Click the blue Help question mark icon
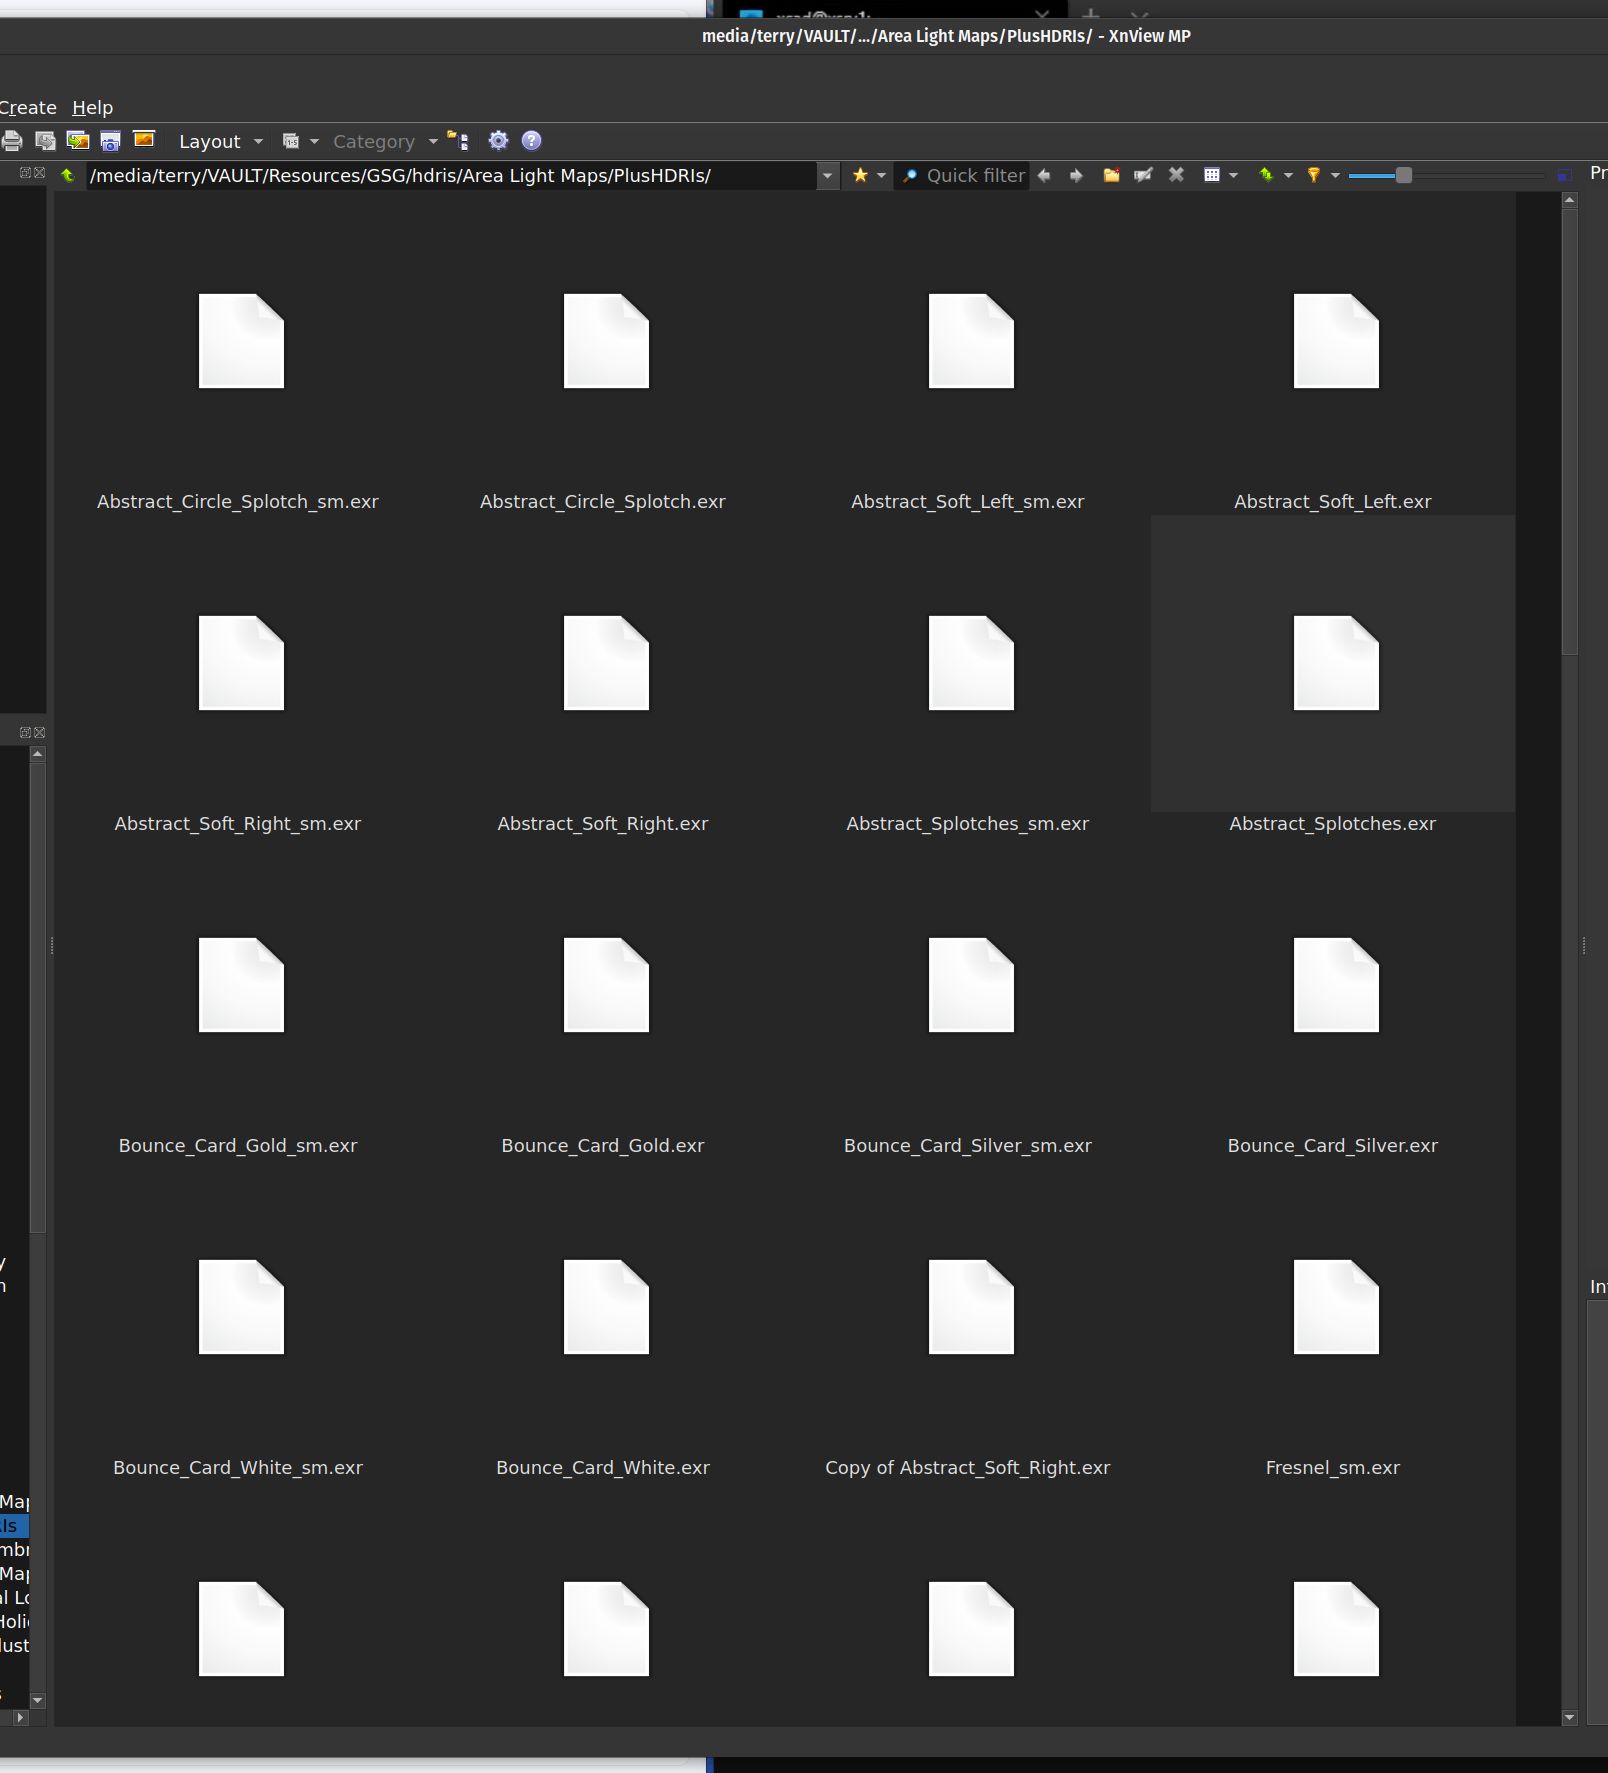1608x1773 pixels. click(531, 141)
